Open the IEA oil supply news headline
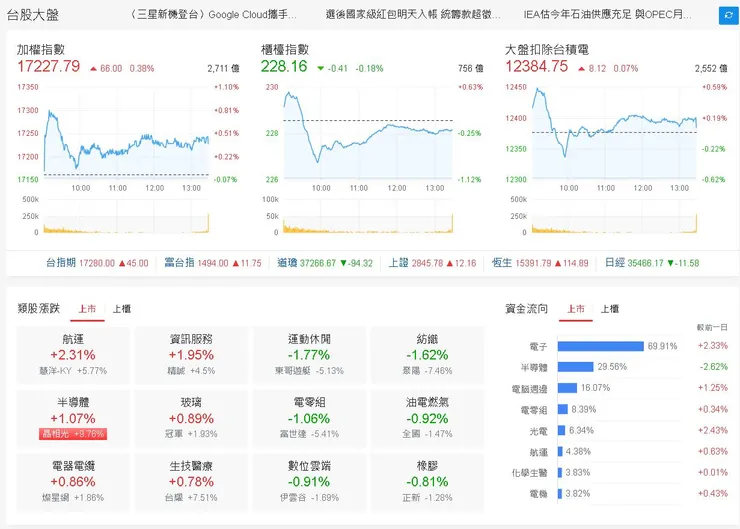Viewport: 740px width, 529px height. click(607, 15)
